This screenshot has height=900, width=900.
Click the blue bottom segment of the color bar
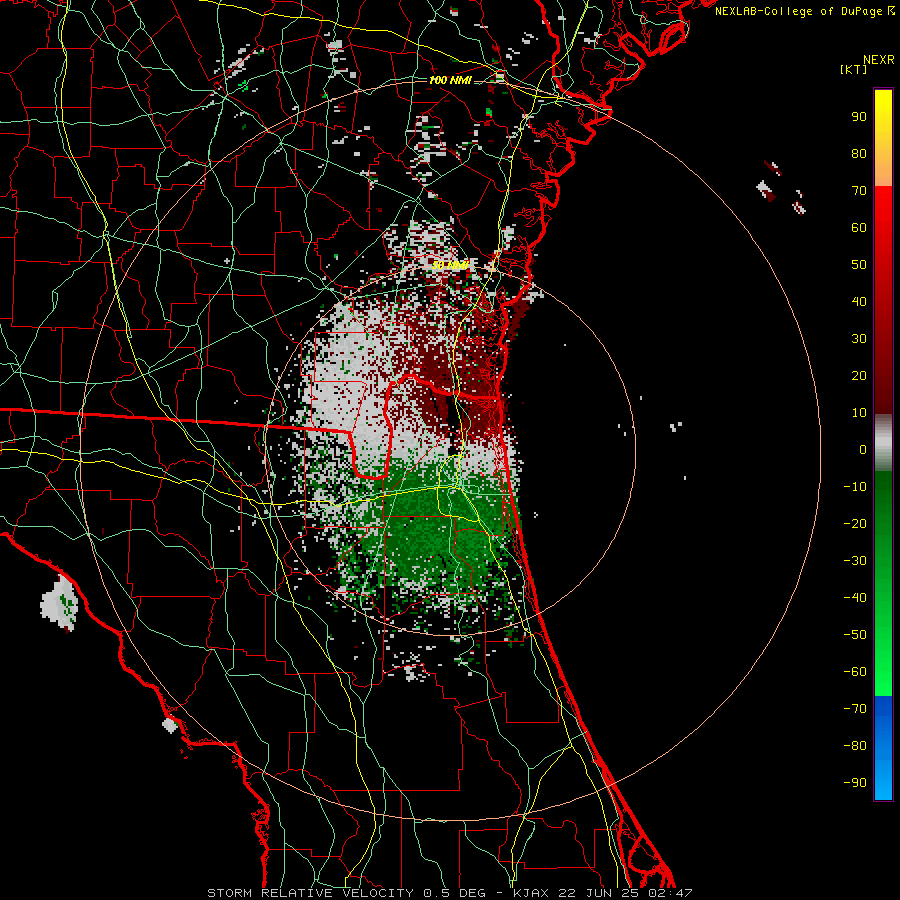[883, 748]
